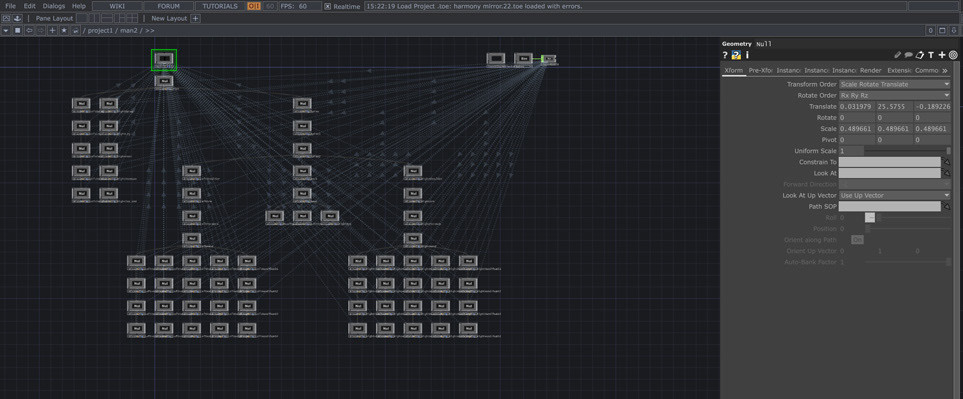Screen dimensions: 963x399
Task: Toggle the orange power/pause button
Action: coord(254,6)
